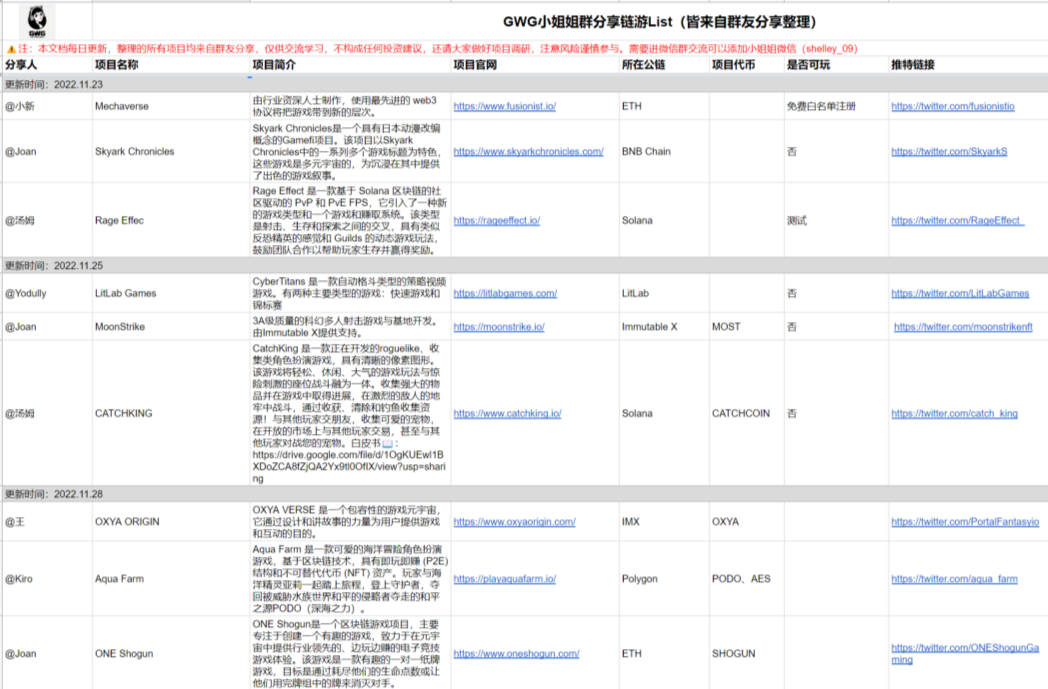1048x689 pixels.
Task: Open the fusionist.io website link
Action: coord(505,106)
